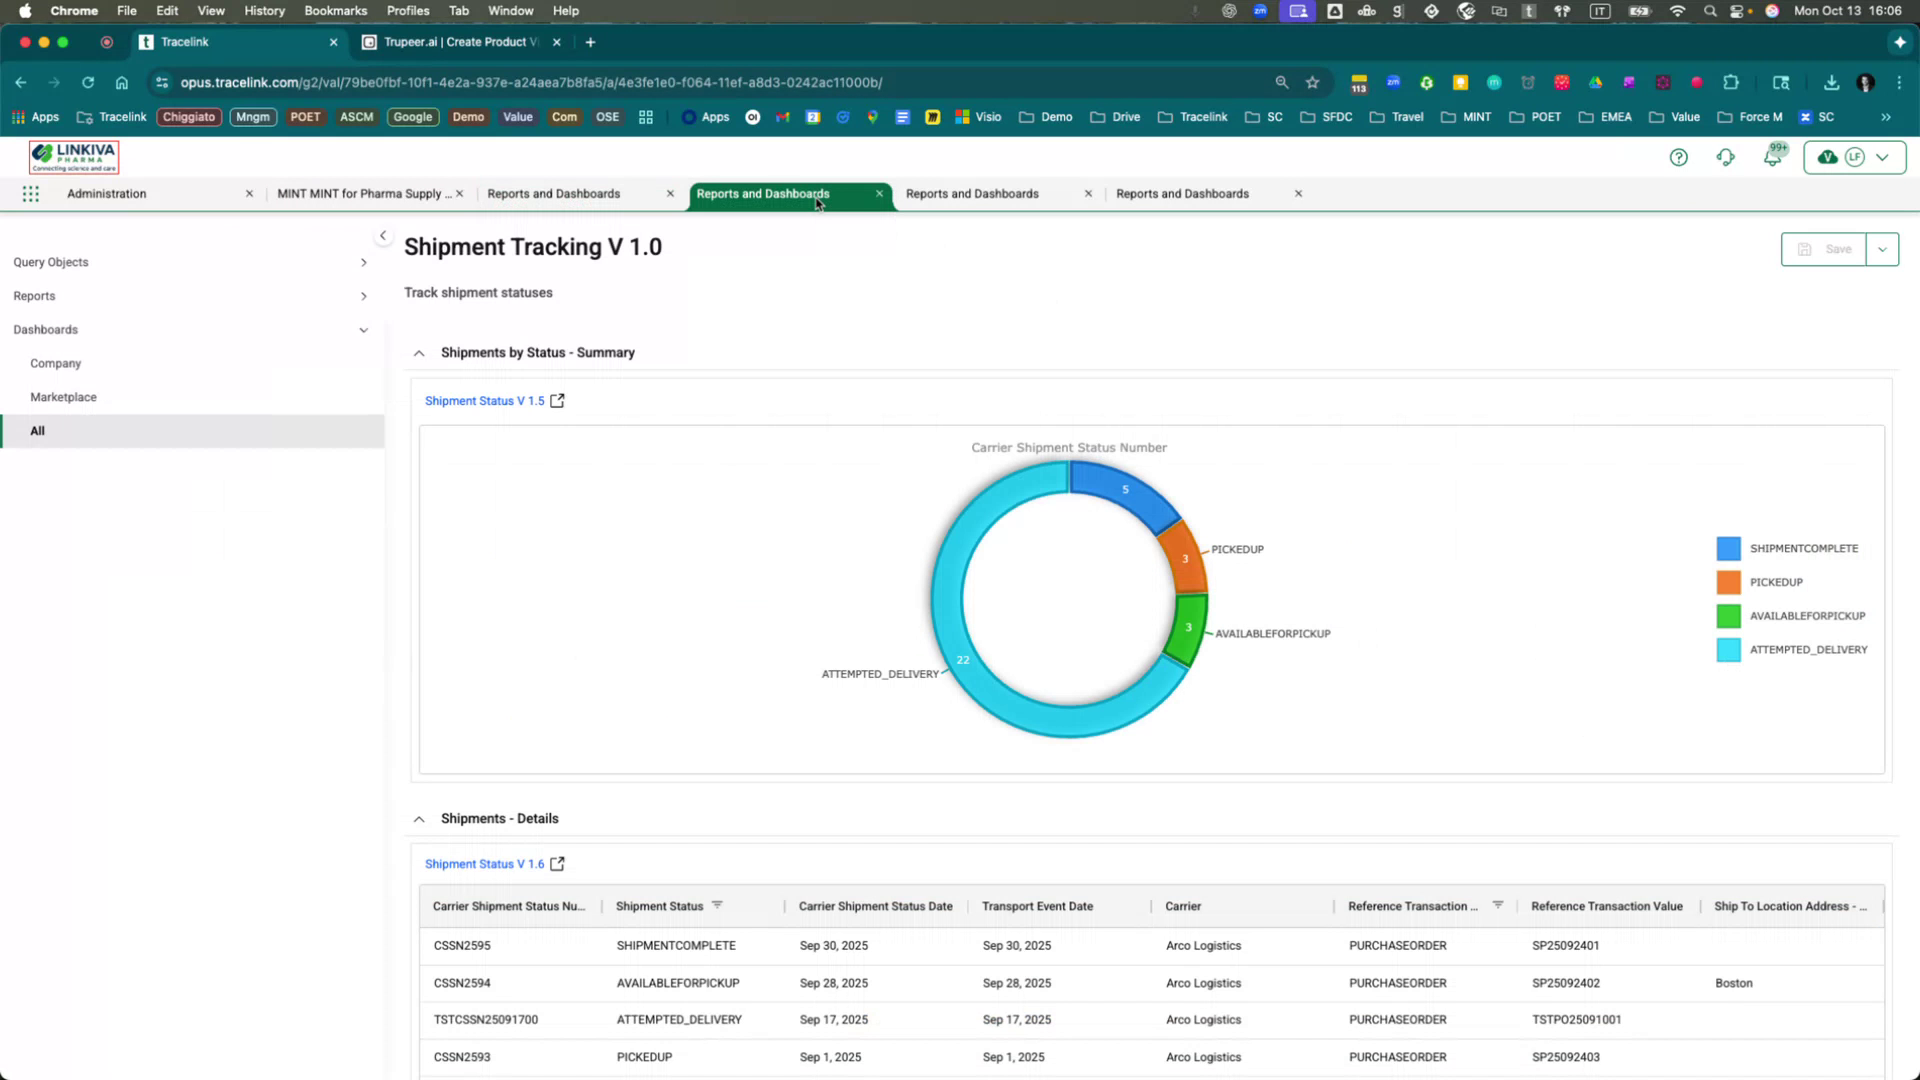The height and width of the screenshot is (1080, 1920).
Task: Collapse the left sidebar with the chevron
Action: pyautogui.click(x=383, y=236)
